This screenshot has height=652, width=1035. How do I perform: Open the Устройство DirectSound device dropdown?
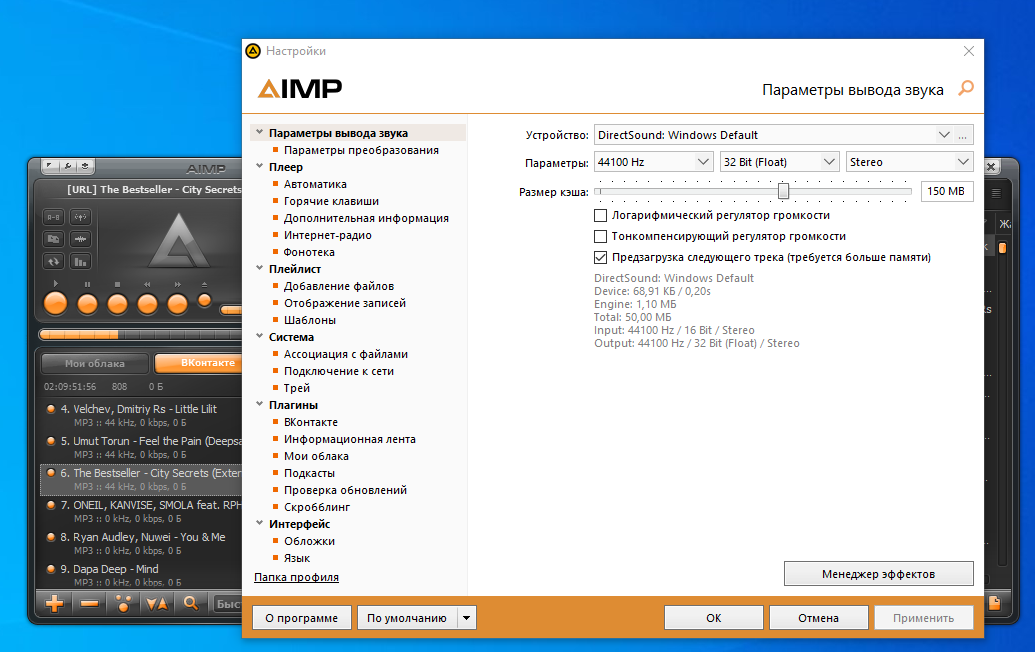pos(944,135)
